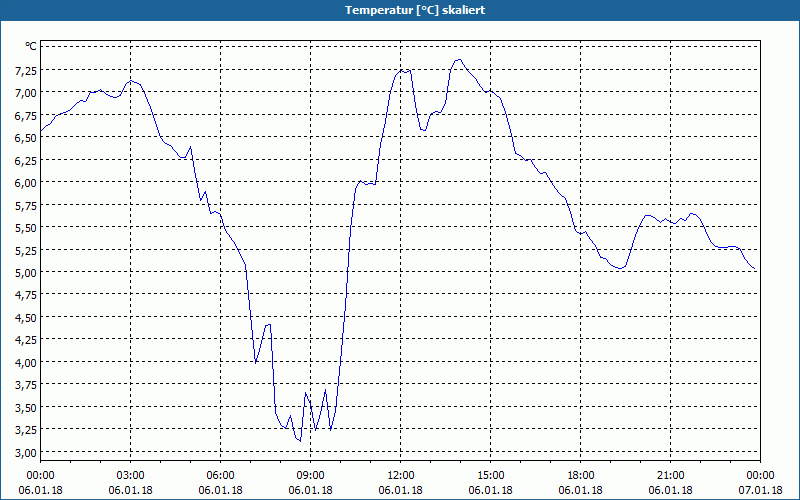Click the 6,25 y-axis label
The height and width of the screenshot is (500, 800).
pyautogui.click(x=26, y=160)
